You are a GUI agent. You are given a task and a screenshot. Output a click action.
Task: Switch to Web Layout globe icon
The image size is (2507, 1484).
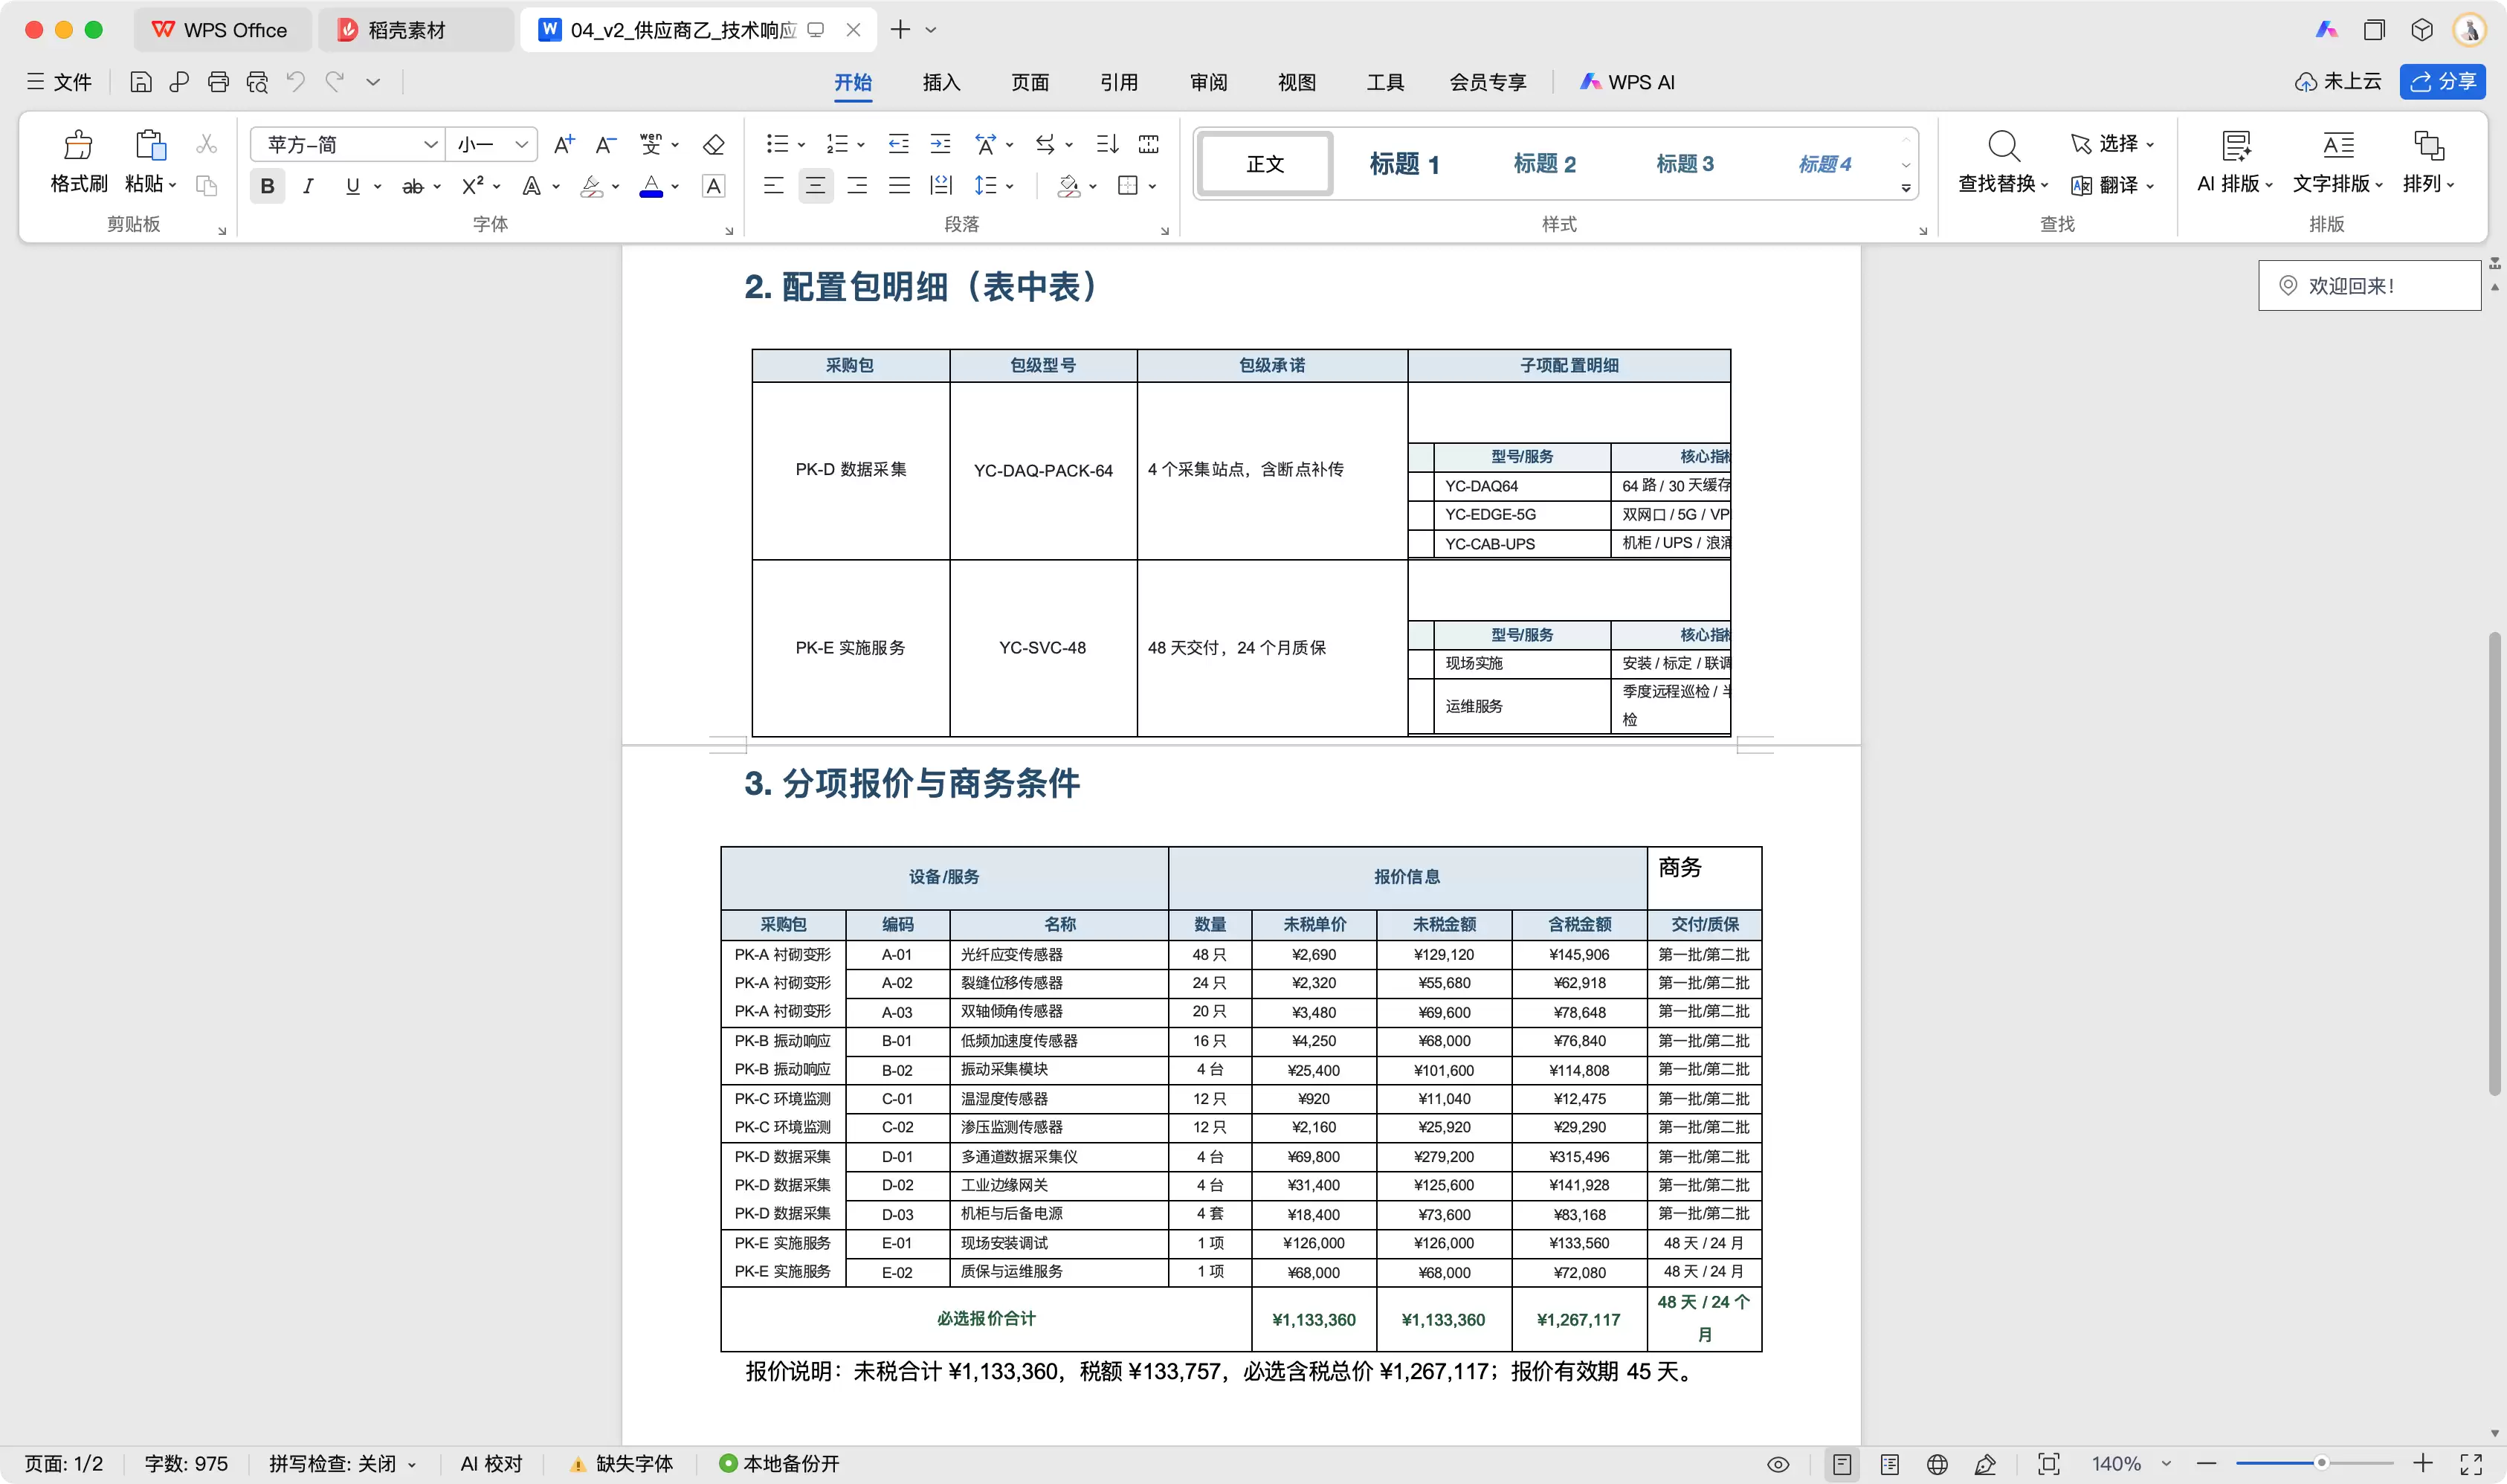coord(1937,1464)
